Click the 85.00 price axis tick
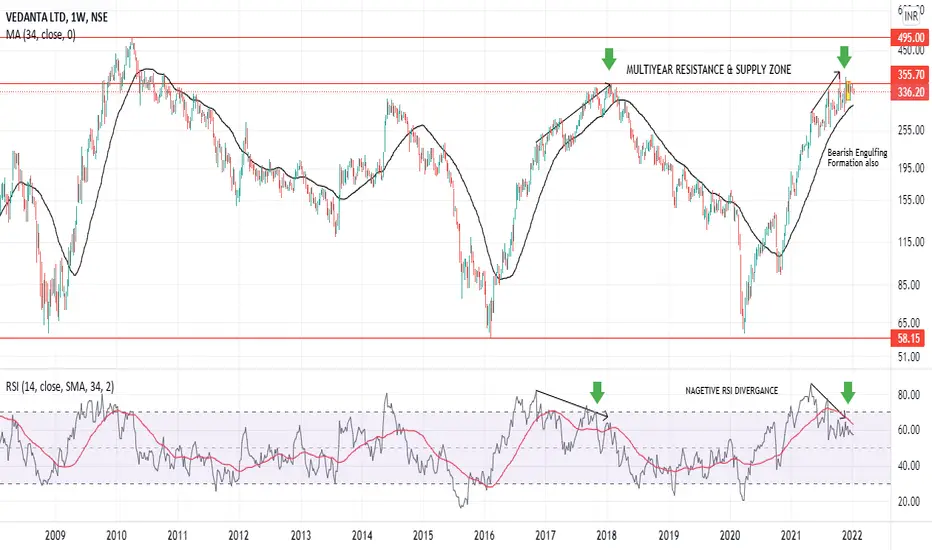Screen dimensions: 932x550 pyautogui.click(x=911, y=285)
